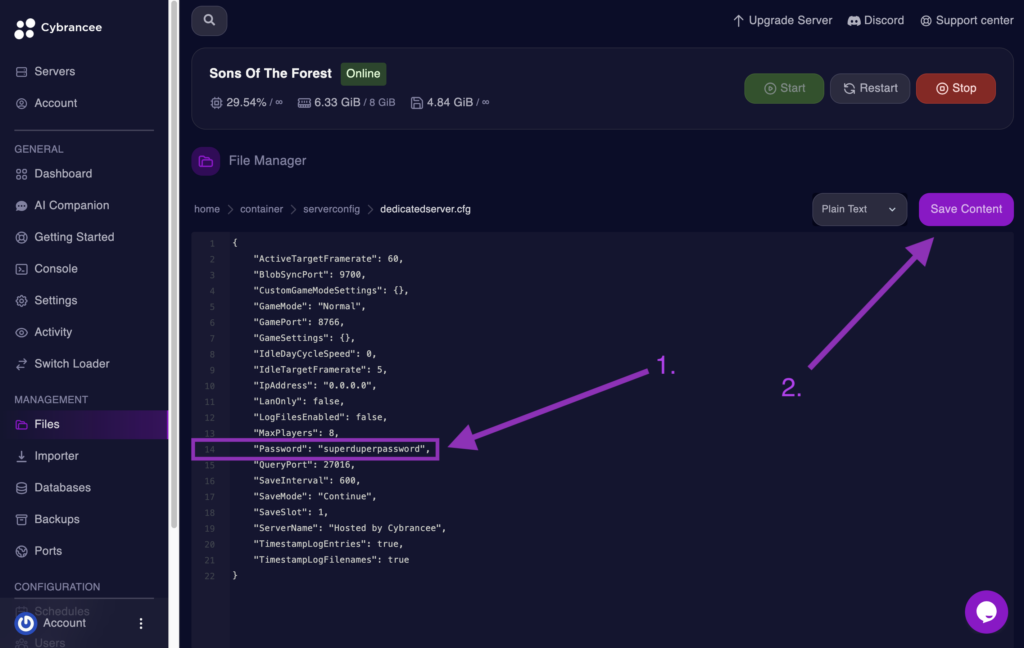Open the Servers page
Image resolution: width=1024 pixels, height=648 pixels.
54,72
